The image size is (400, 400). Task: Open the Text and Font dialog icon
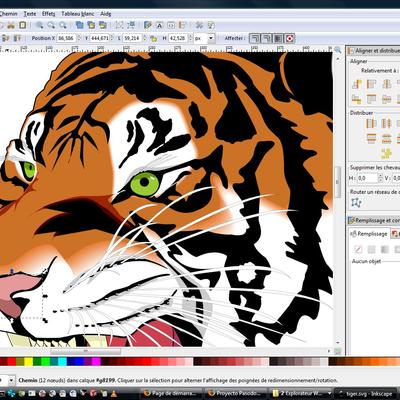click(160, 25)
